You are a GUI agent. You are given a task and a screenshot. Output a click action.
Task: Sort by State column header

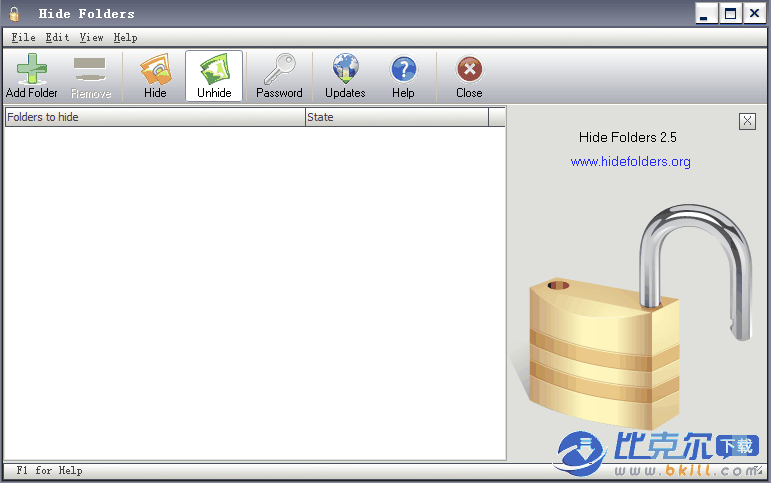[397, 117]
